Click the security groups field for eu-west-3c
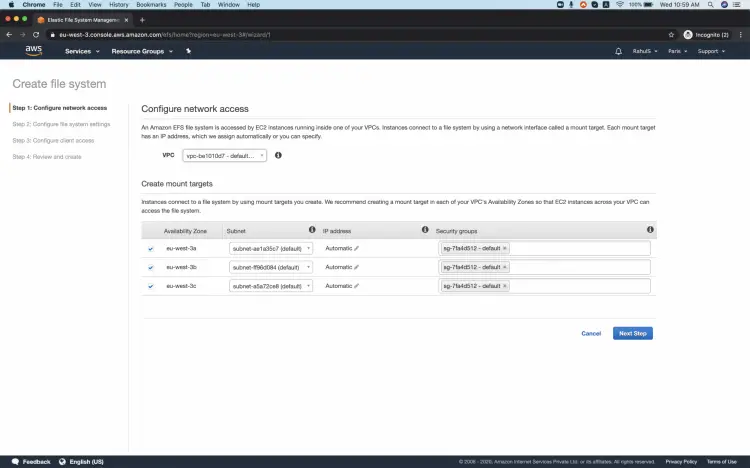This screenshot has height=468, width=750. point(545,286)
